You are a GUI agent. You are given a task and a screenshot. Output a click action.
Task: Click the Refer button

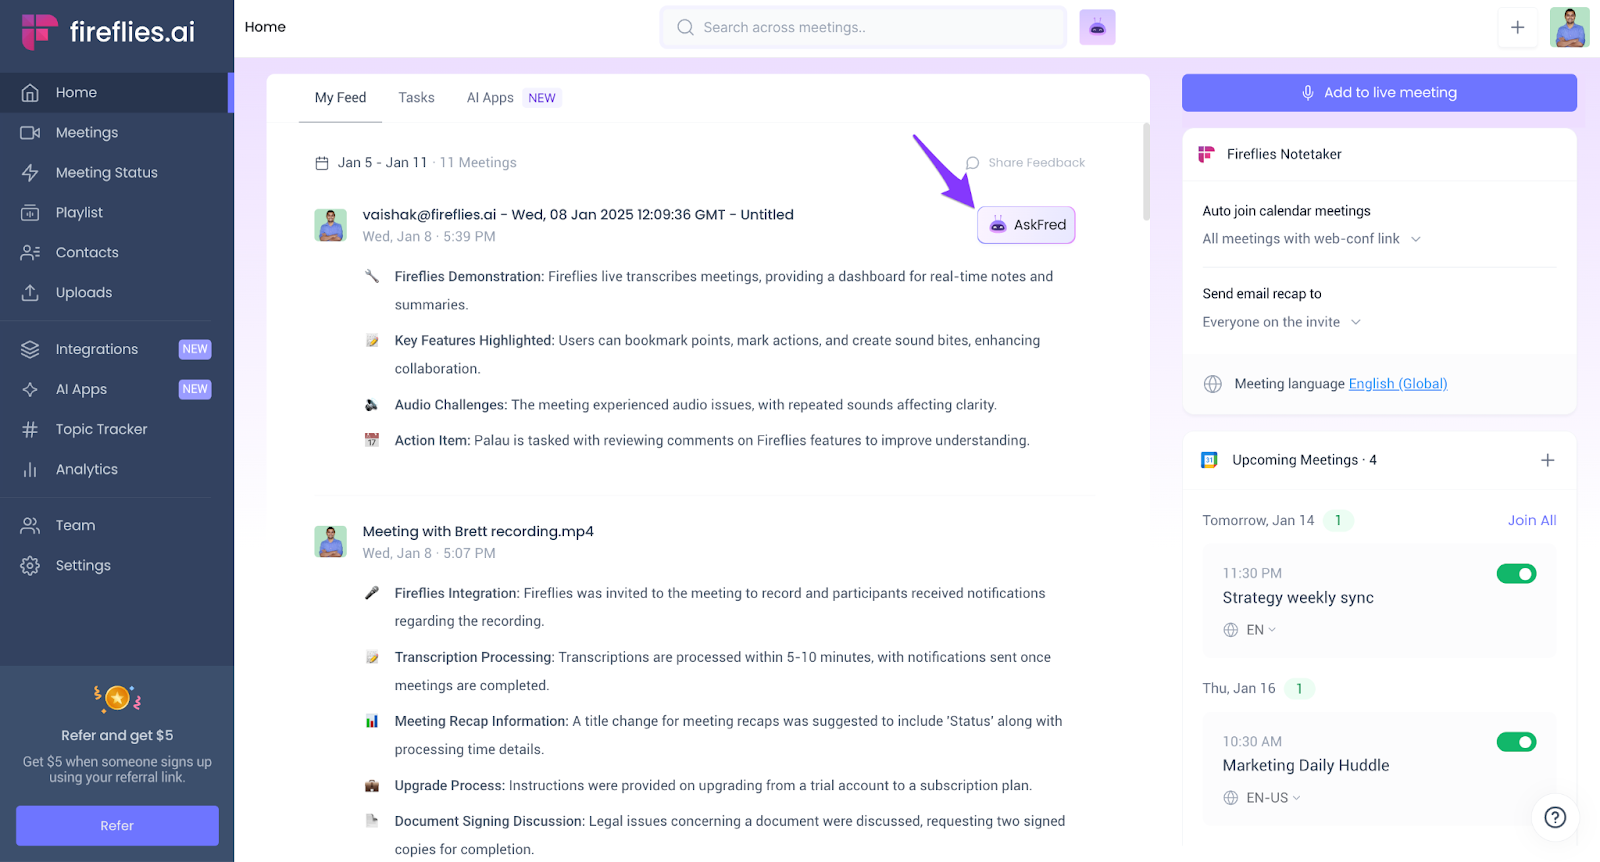[117, 826]
